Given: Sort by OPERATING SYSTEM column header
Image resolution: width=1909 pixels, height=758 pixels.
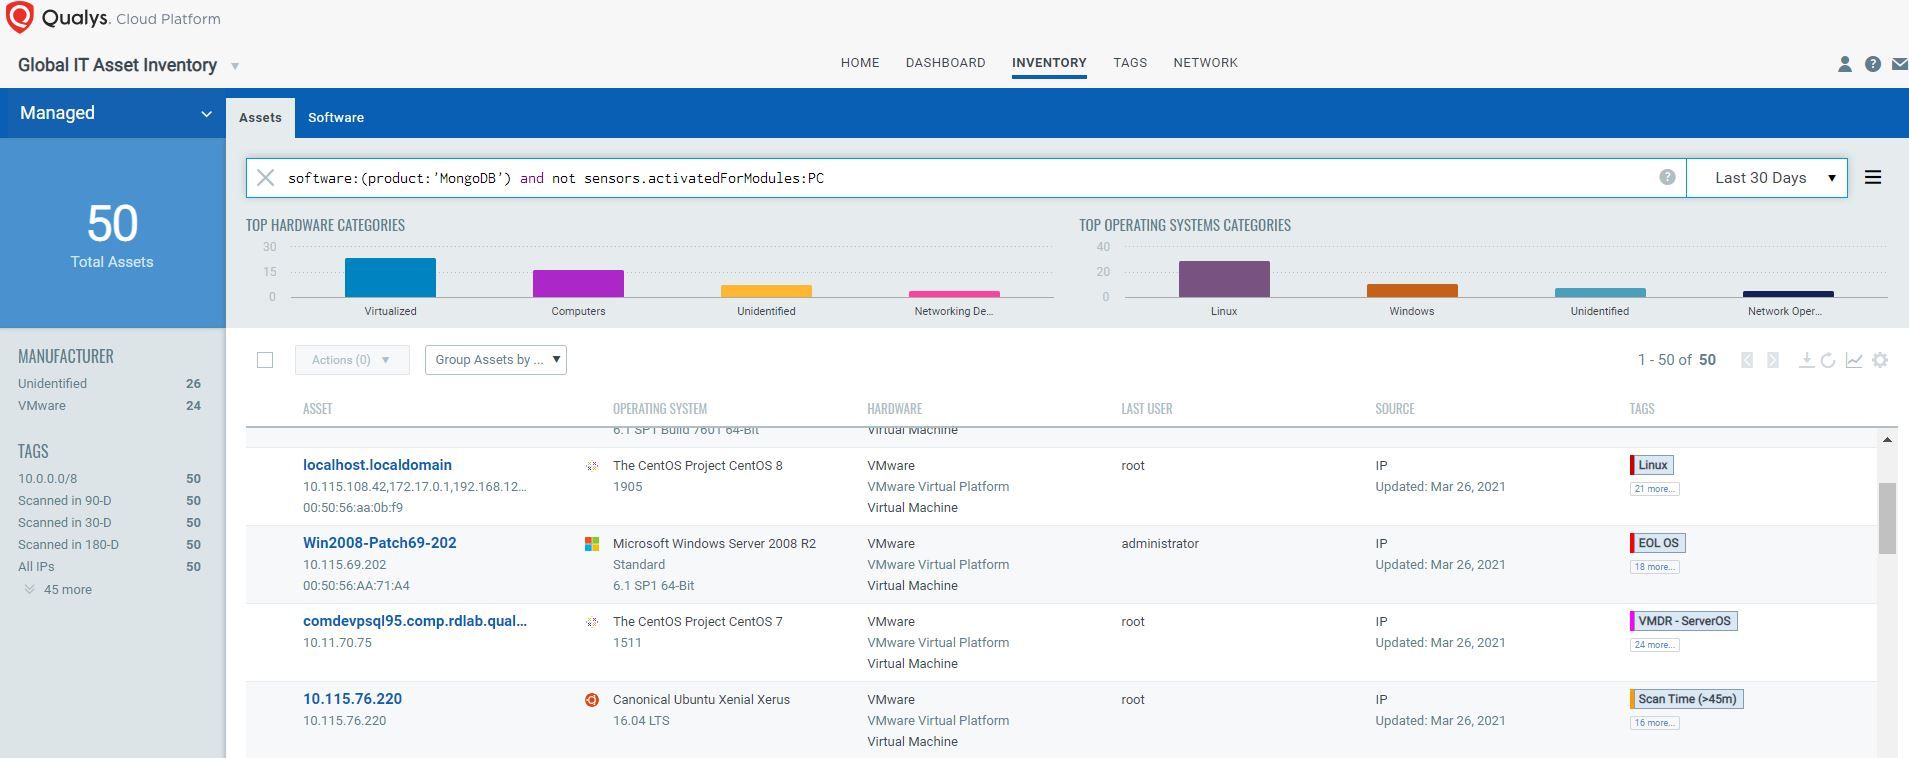Looking at the screenshot, I should 660,409.
